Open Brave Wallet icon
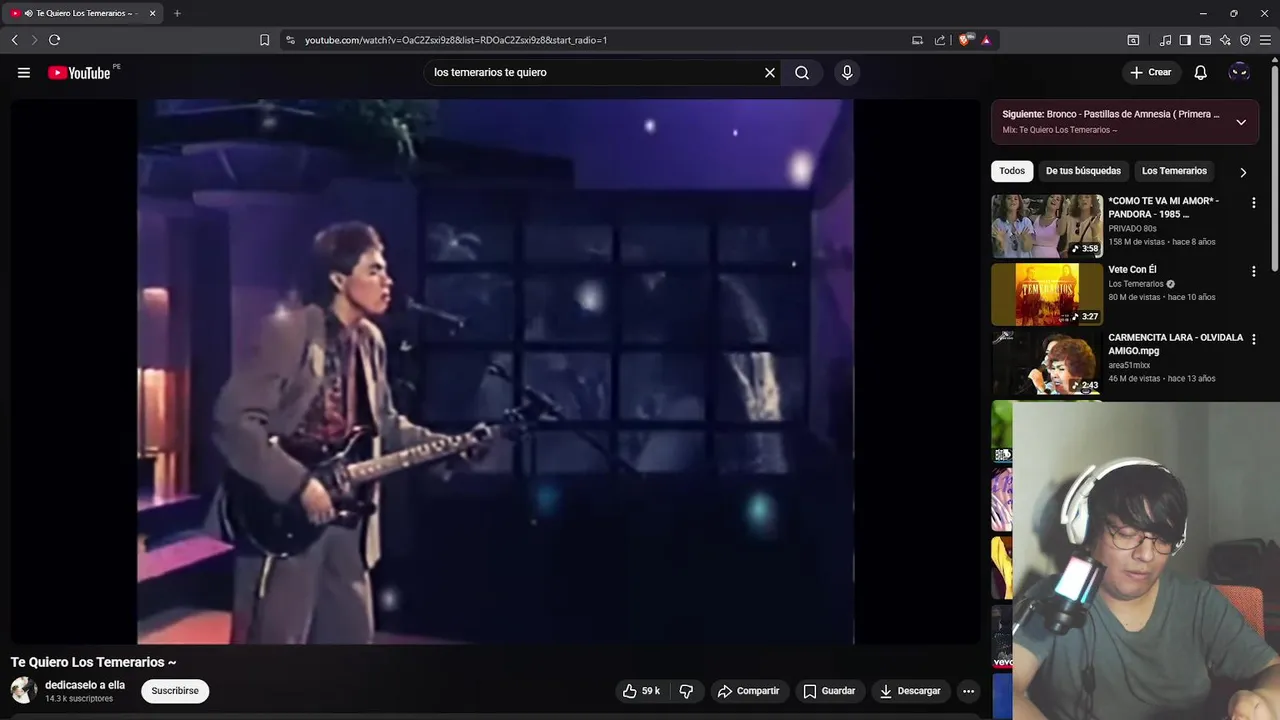Viewport: 1280px width, 720px height. click(x=1205, y=40)
